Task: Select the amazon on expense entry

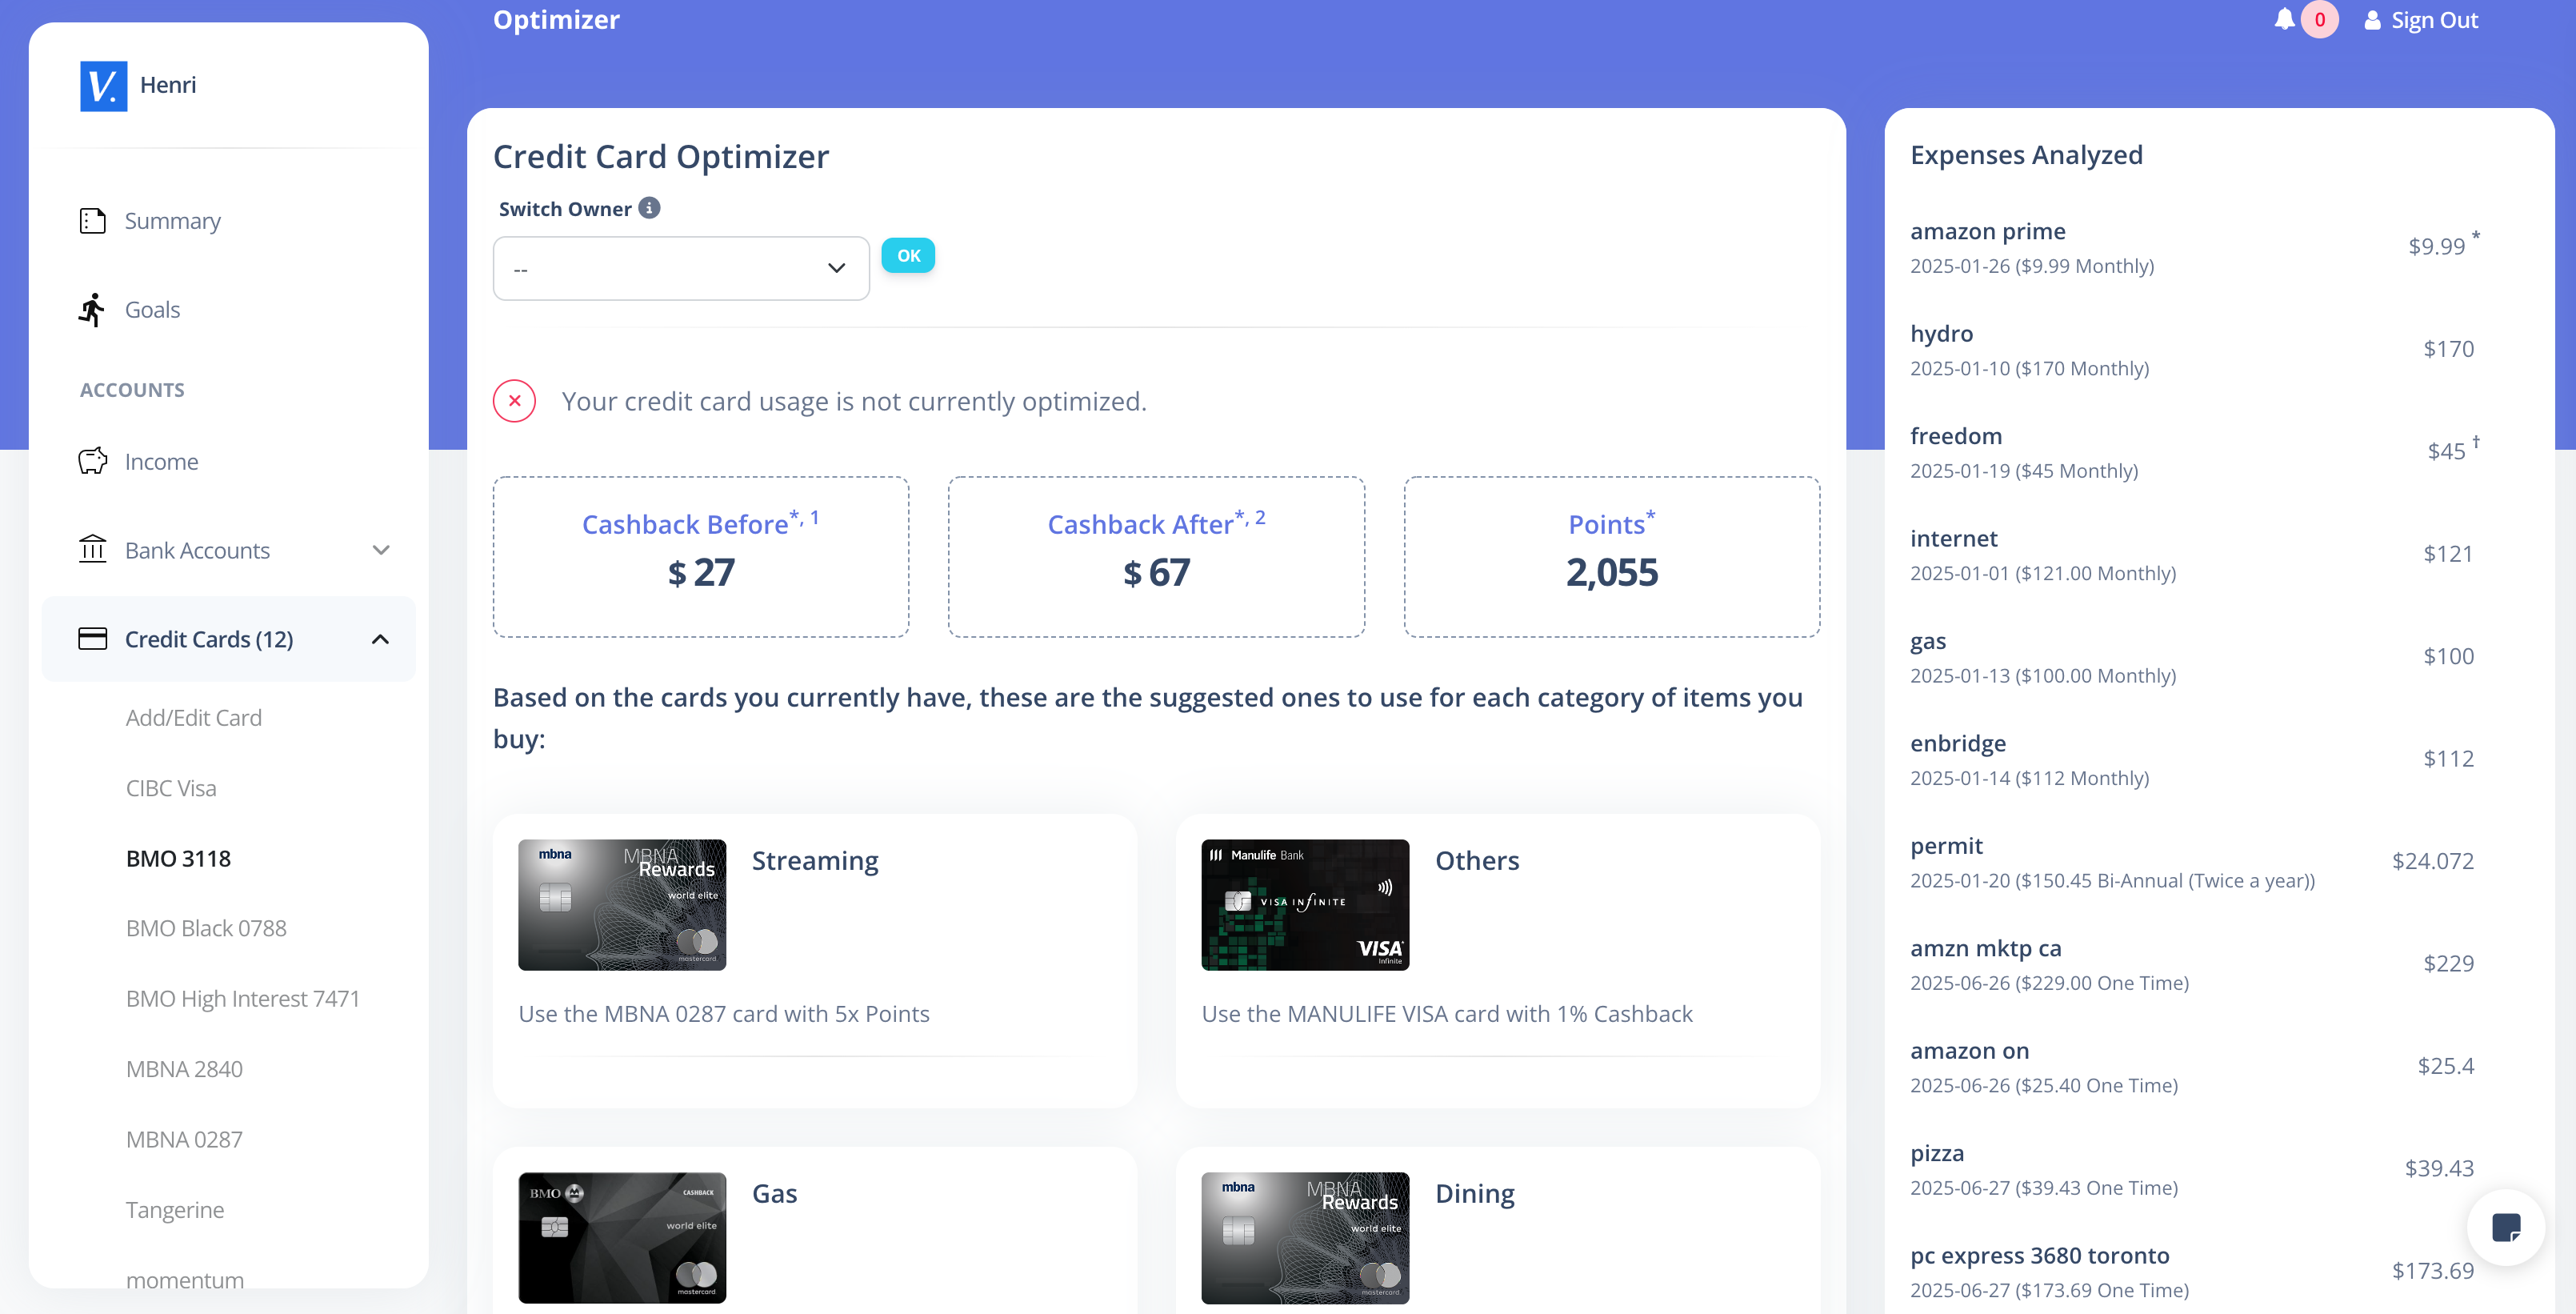Action: [x=2194, y=1067]
